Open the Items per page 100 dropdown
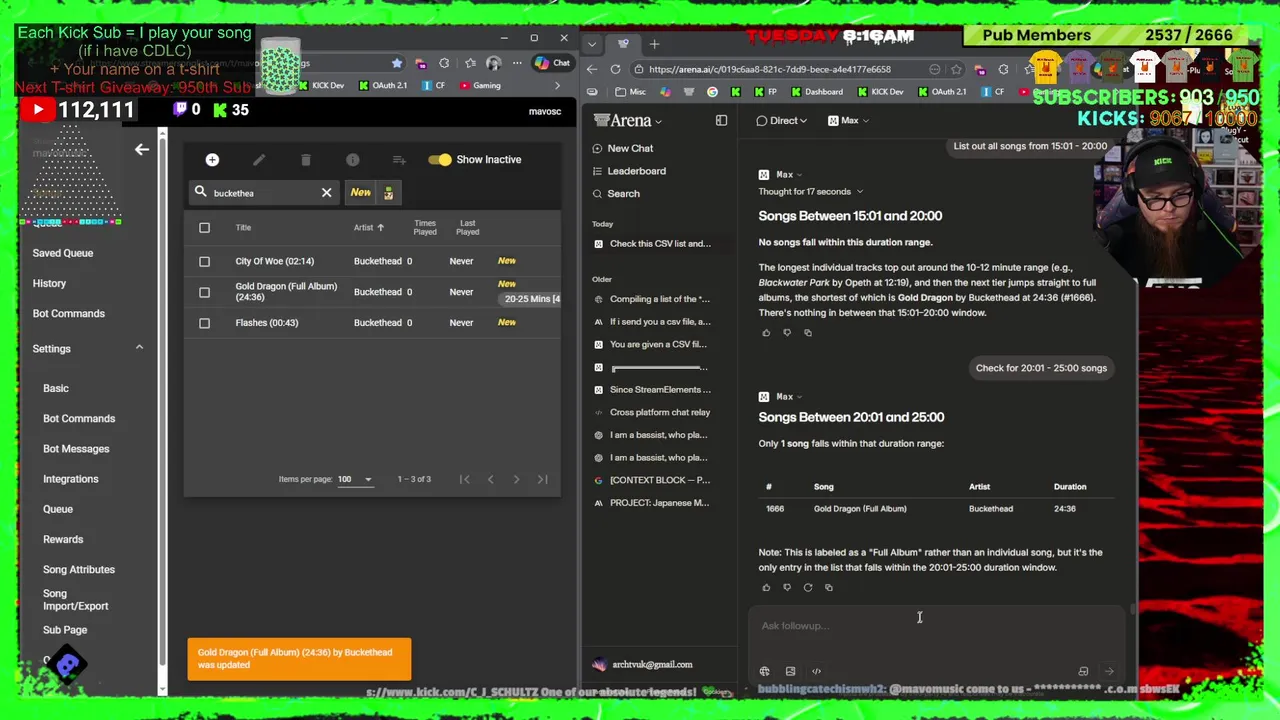Image resolution: width=1280 pixels, height=720 pixels. pos(354,479)
